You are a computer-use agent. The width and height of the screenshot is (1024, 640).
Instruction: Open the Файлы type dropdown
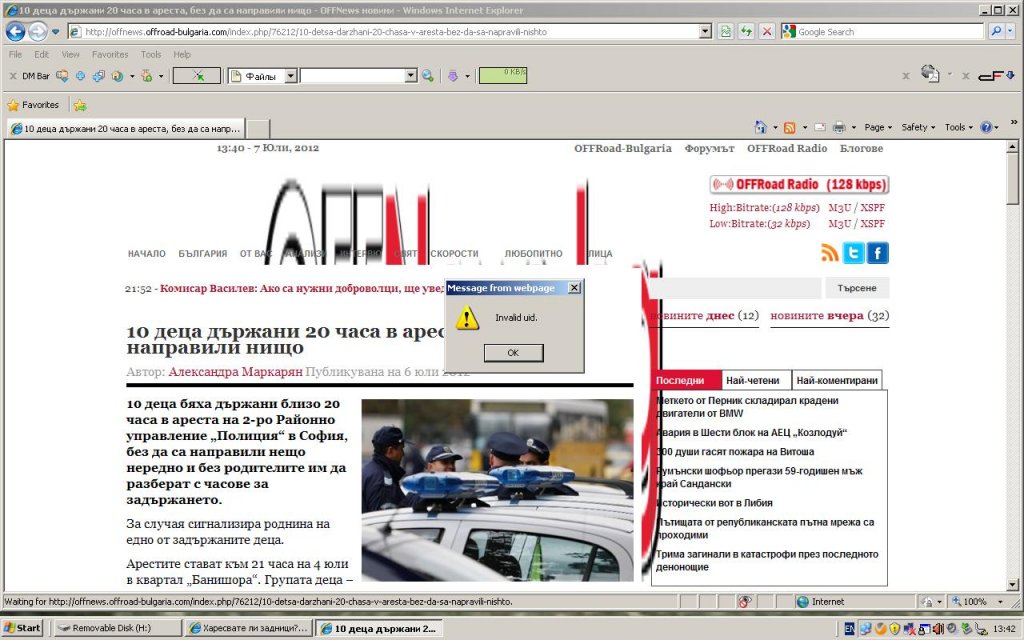coord(291,76)
